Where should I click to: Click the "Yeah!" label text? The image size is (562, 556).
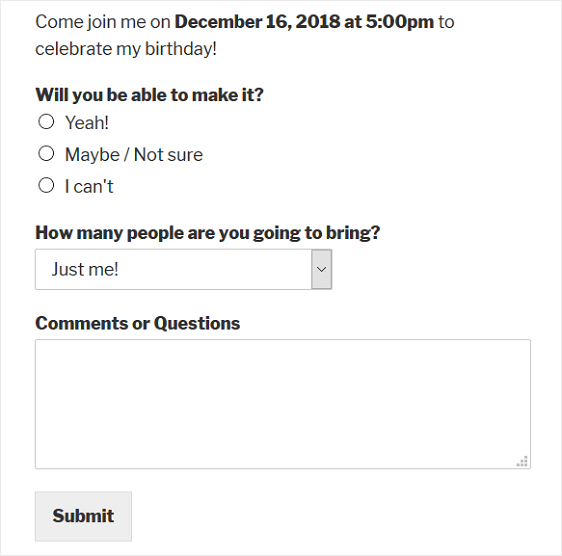87,123
